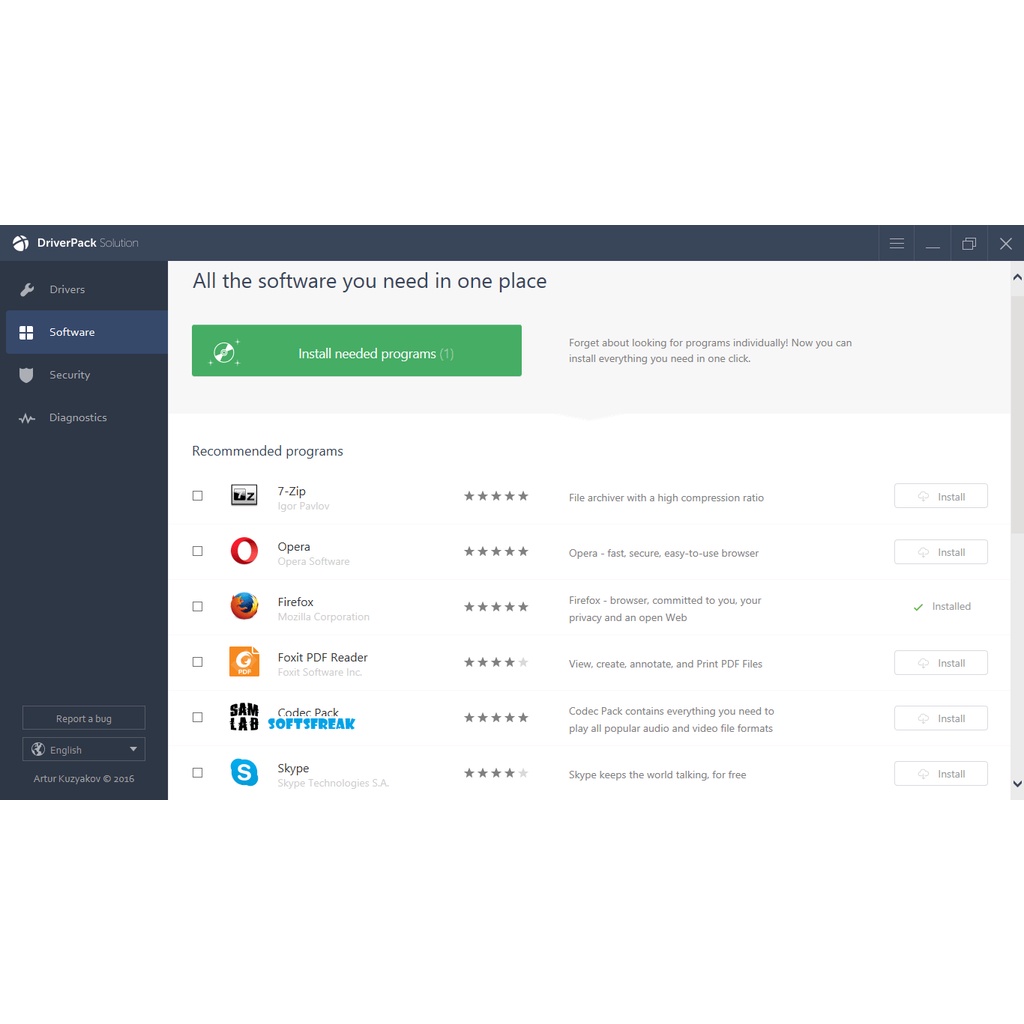The width and height of the screenshot is (1024, 1024).
Task: Select the Foxit PDF Reader checkbox
Action: tap(197, 662)
